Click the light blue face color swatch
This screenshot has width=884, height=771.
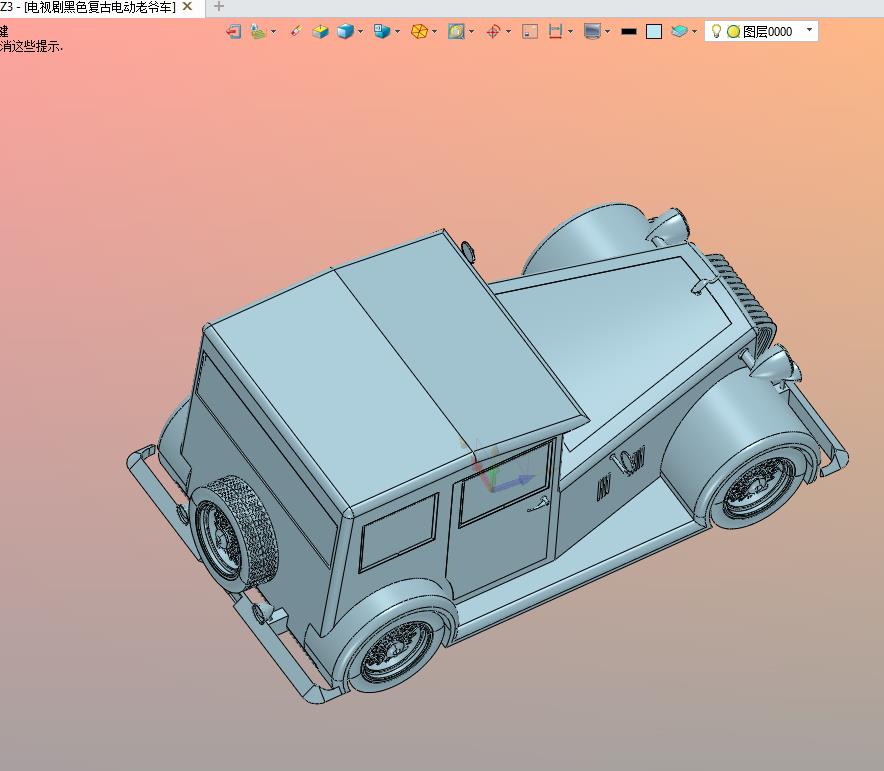[x=654, y=32]
